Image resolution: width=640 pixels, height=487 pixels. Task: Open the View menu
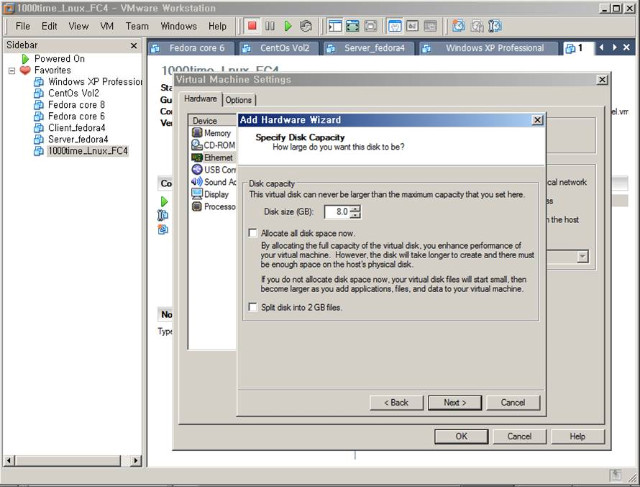tap(78, 26)
